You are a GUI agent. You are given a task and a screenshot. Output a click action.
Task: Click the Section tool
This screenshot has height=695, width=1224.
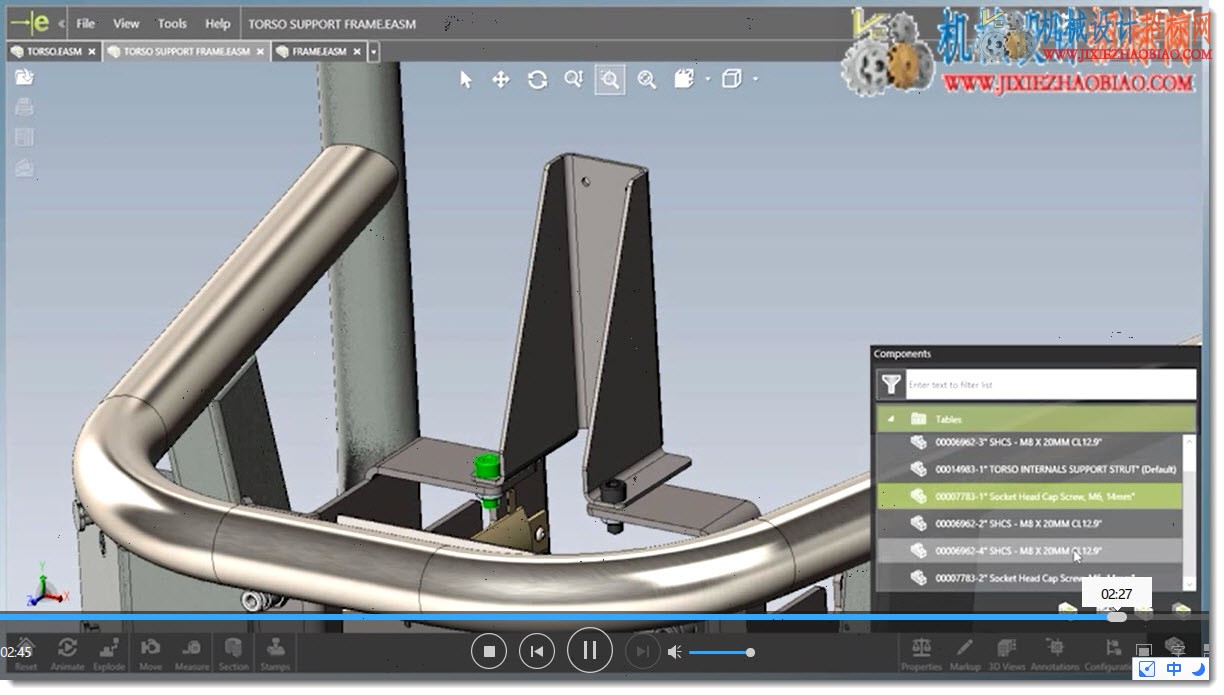click(233, 654)
